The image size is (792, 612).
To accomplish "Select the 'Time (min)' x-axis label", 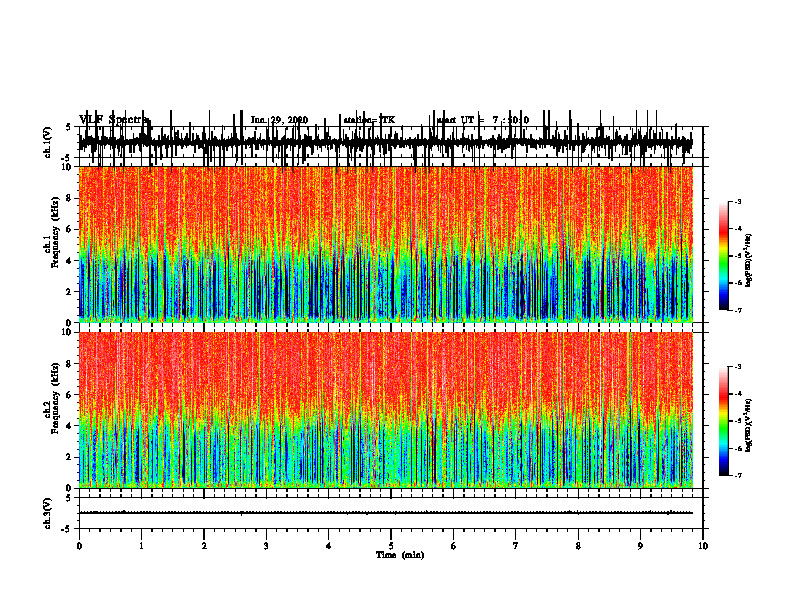I will click(x=400, y=555).
